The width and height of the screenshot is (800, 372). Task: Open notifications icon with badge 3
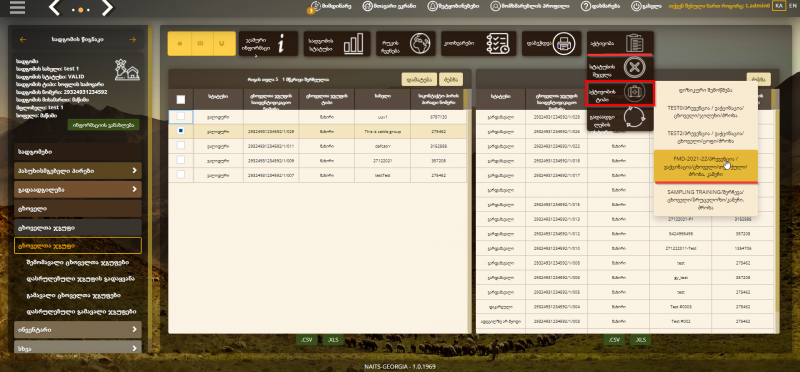click(x=314, y=7)
